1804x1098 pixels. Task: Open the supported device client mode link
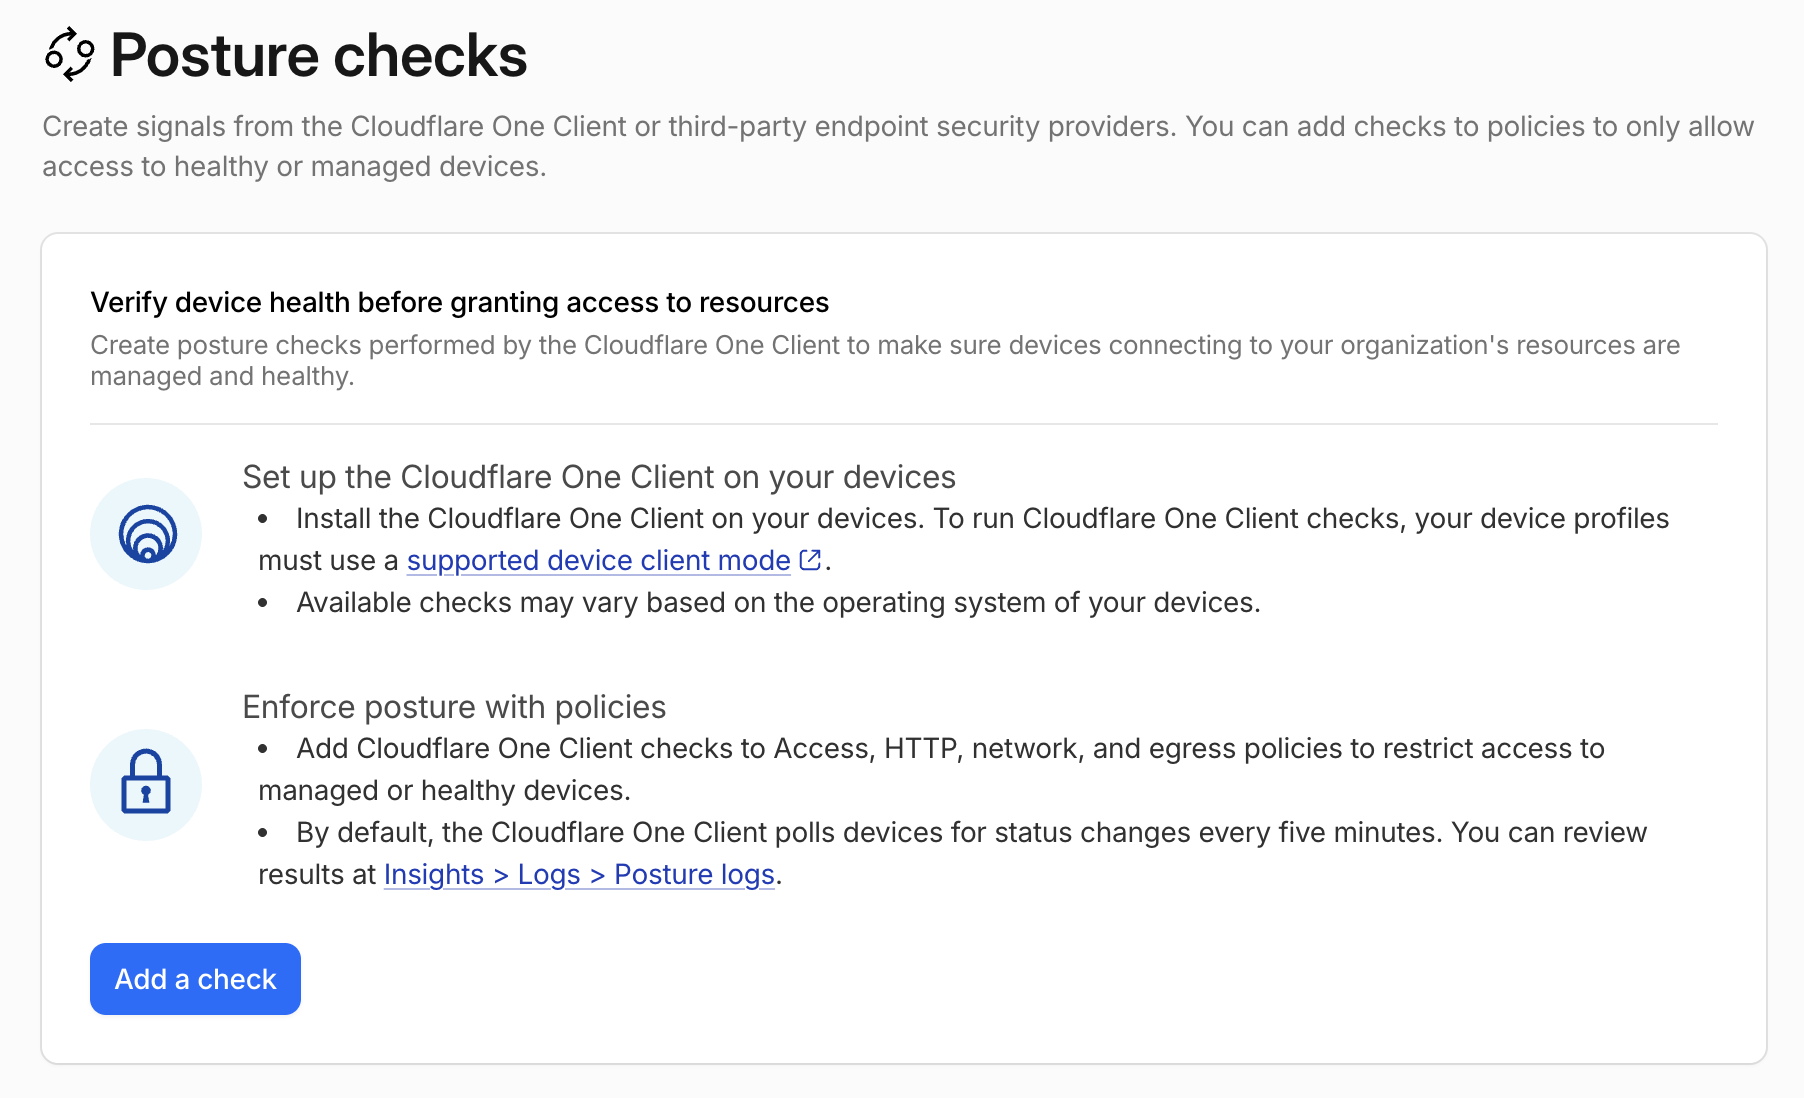pos(598,560)
